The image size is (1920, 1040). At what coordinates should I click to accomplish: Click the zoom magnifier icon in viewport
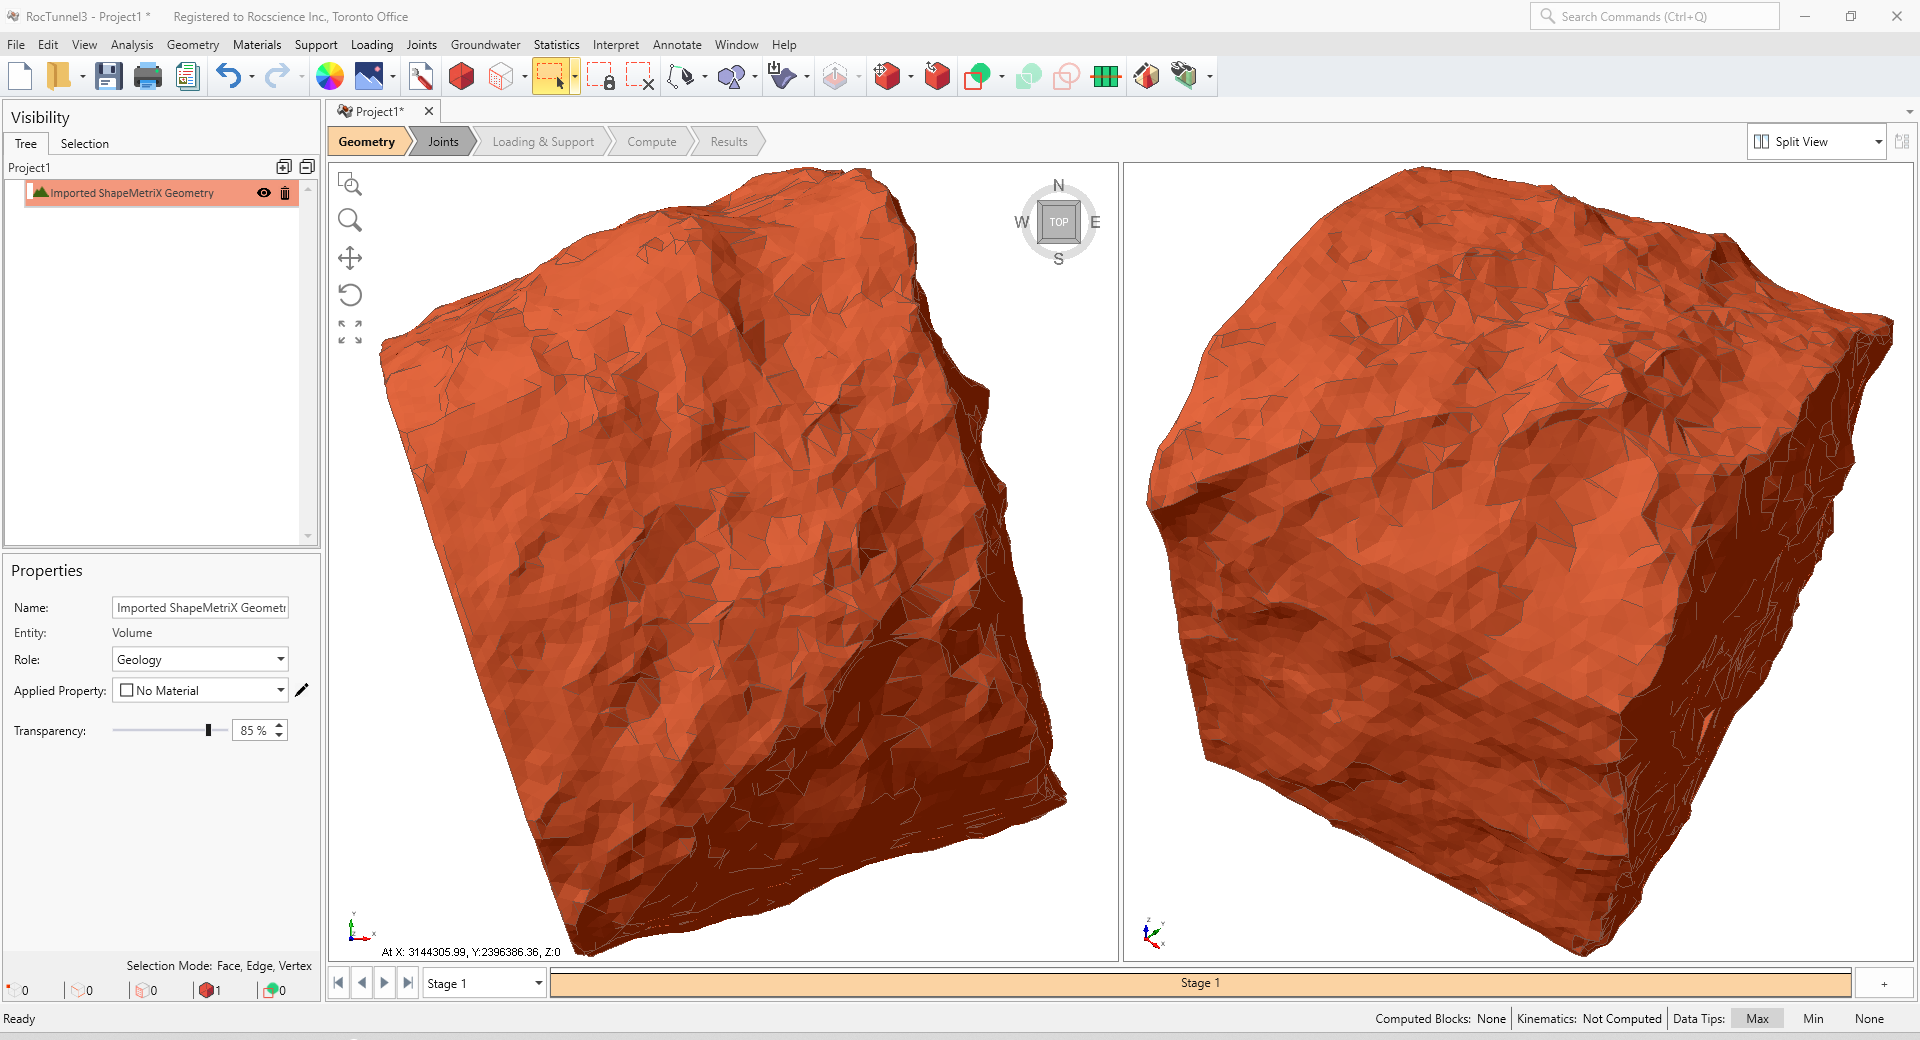350,220
